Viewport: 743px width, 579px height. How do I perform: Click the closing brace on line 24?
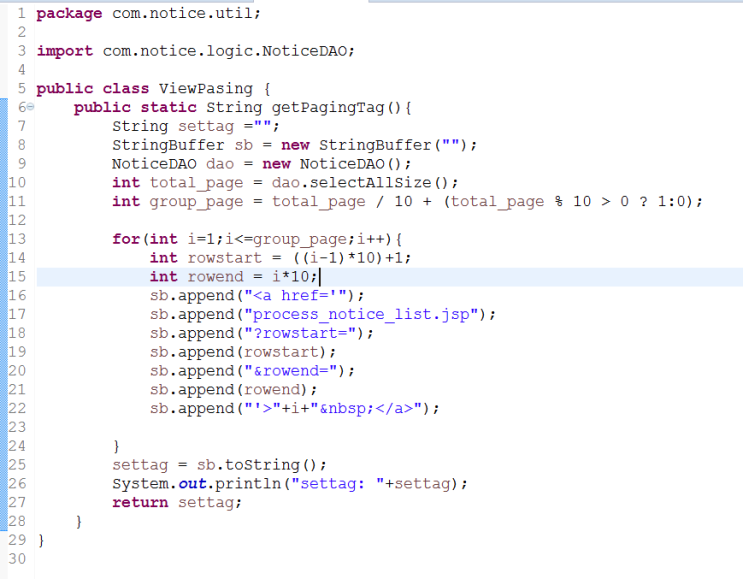point(117,446)
